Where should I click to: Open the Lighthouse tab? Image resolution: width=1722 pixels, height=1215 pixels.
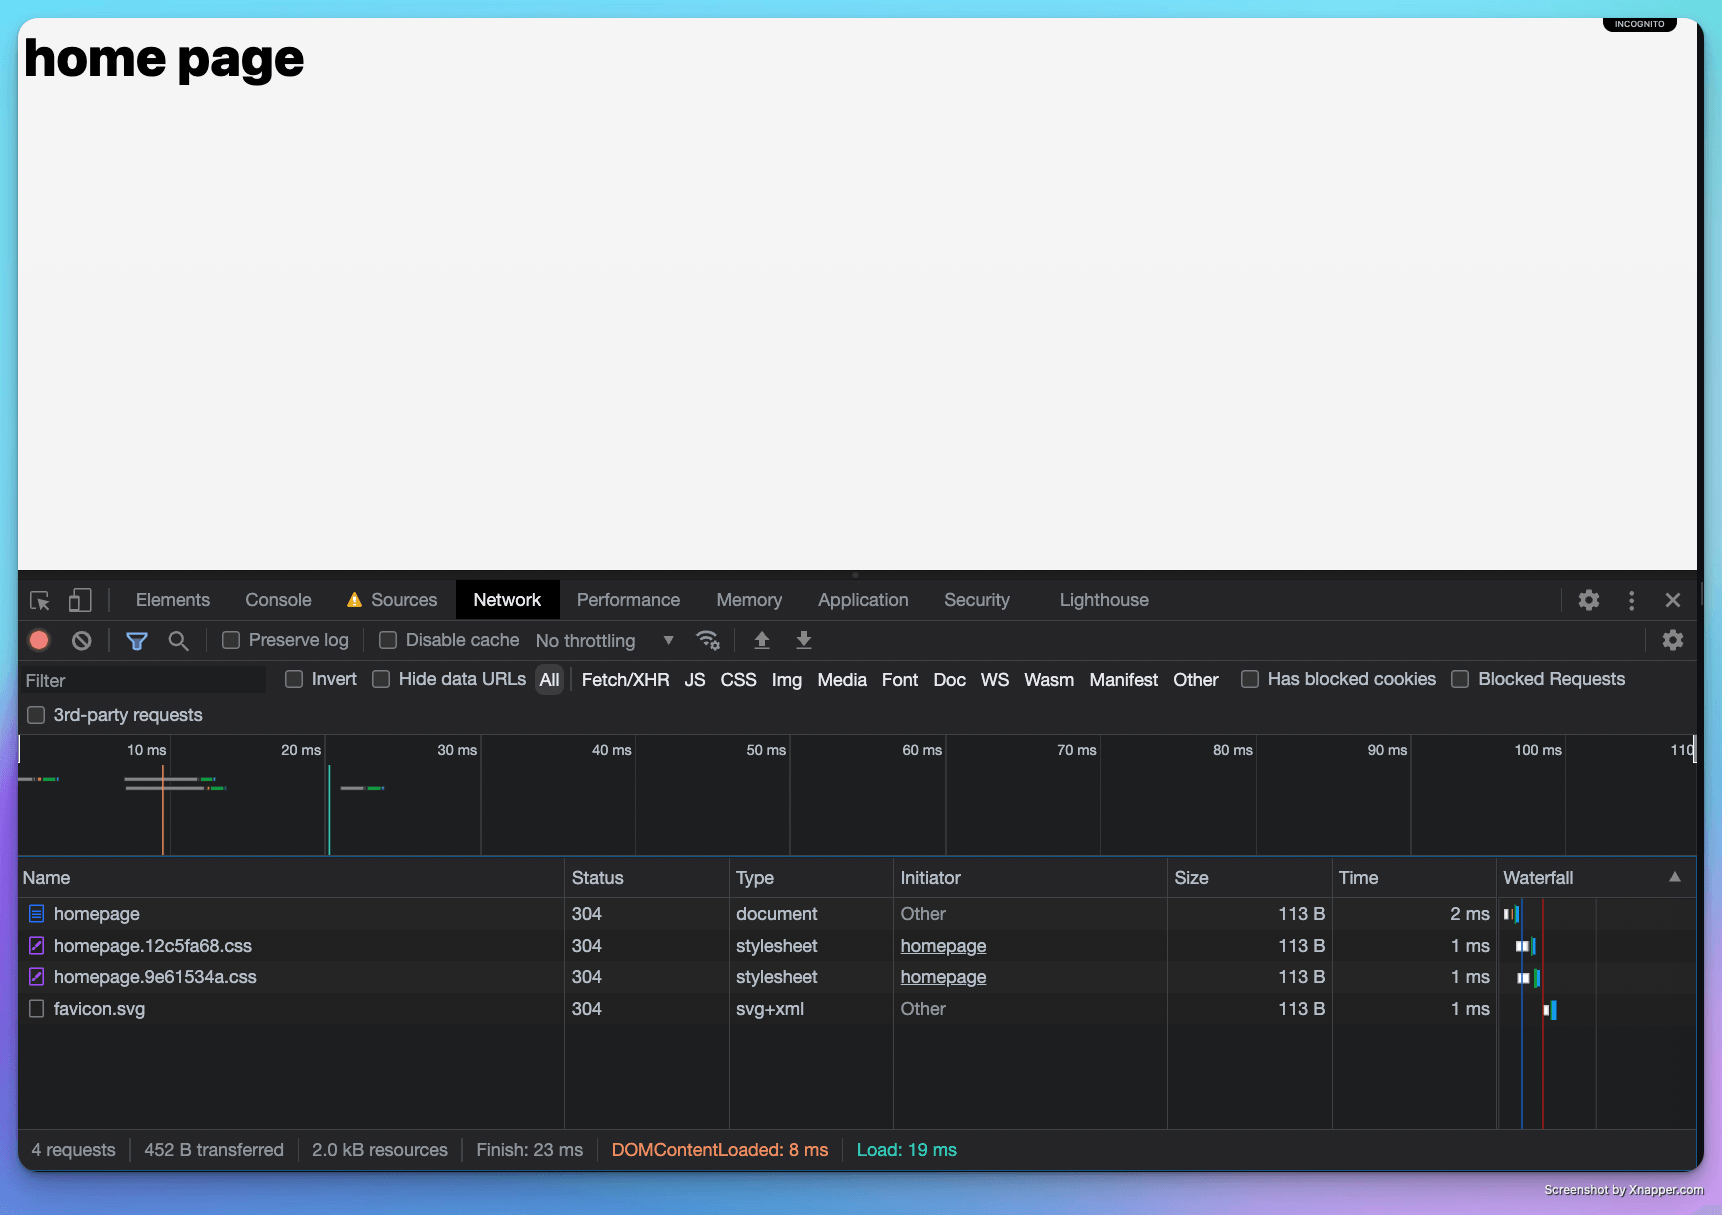1104,600
